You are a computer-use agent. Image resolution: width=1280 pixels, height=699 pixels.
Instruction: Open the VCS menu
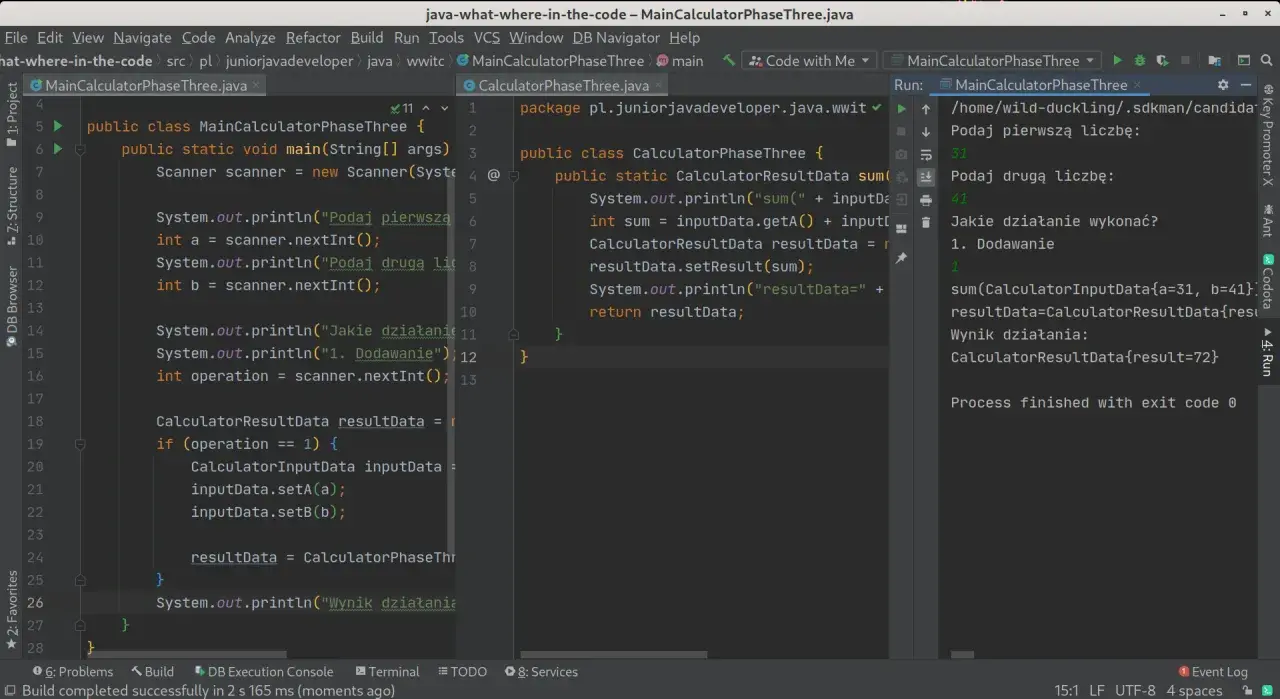486,37
